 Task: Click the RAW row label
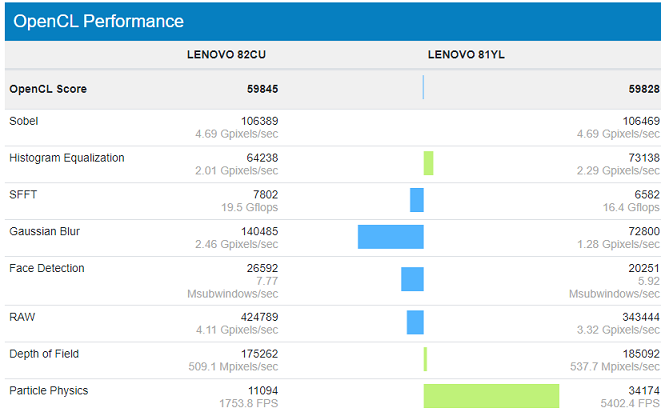tap(22, 317)
